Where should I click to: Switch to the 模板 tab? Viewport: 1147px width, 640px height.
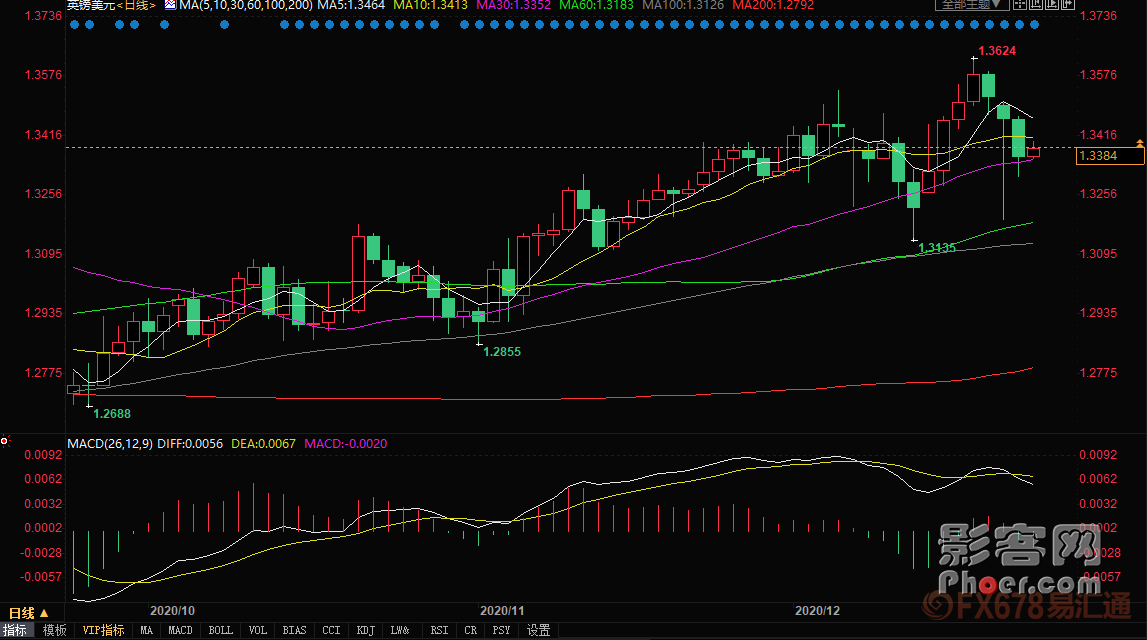point(54,630)
